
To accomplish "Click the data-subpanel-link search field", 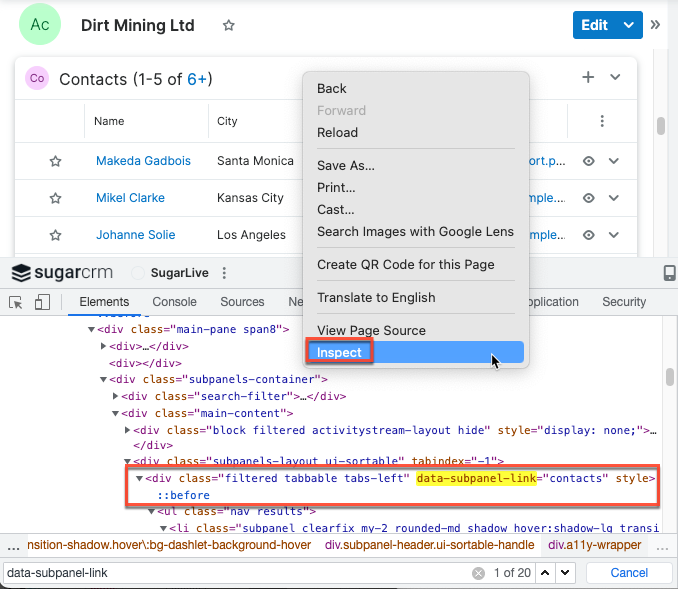I will (x=237, y=573).
